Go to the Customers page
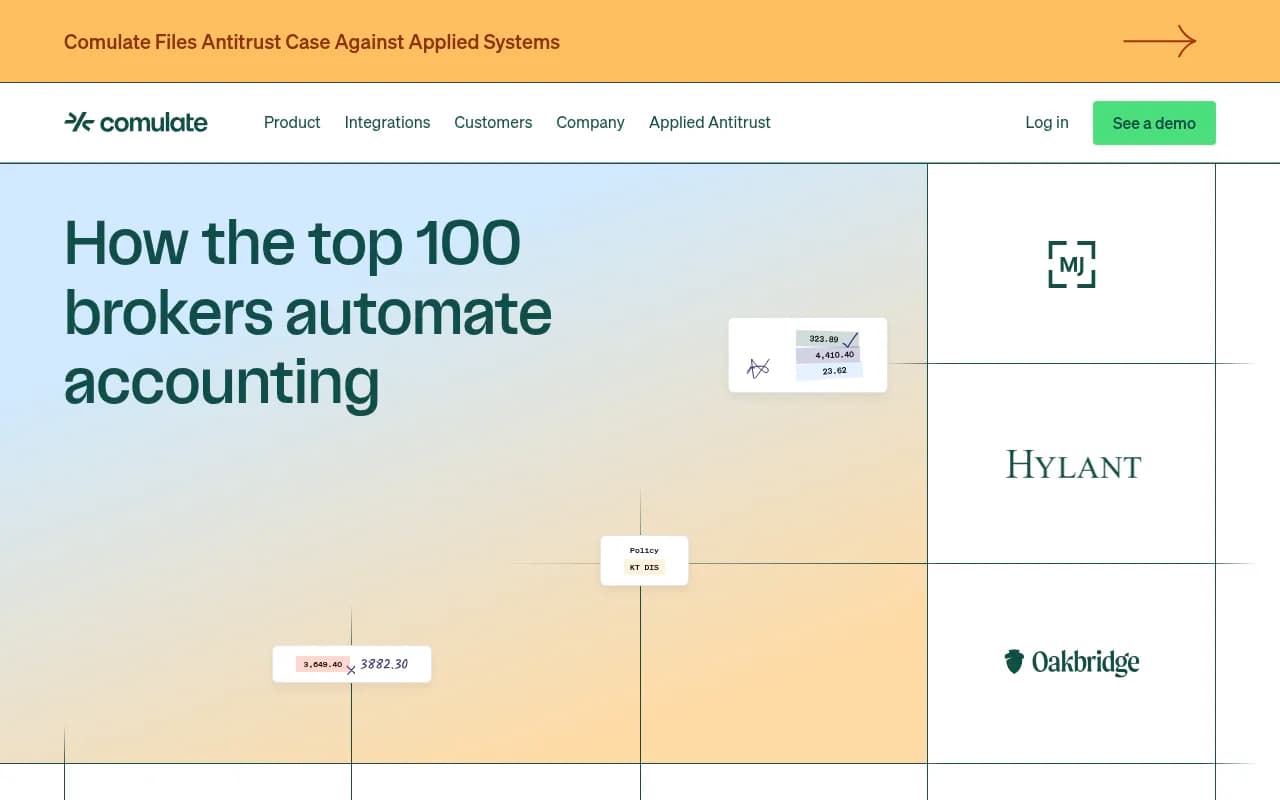The height and width of the screenshot is (800, 1280). click(493, 122)
